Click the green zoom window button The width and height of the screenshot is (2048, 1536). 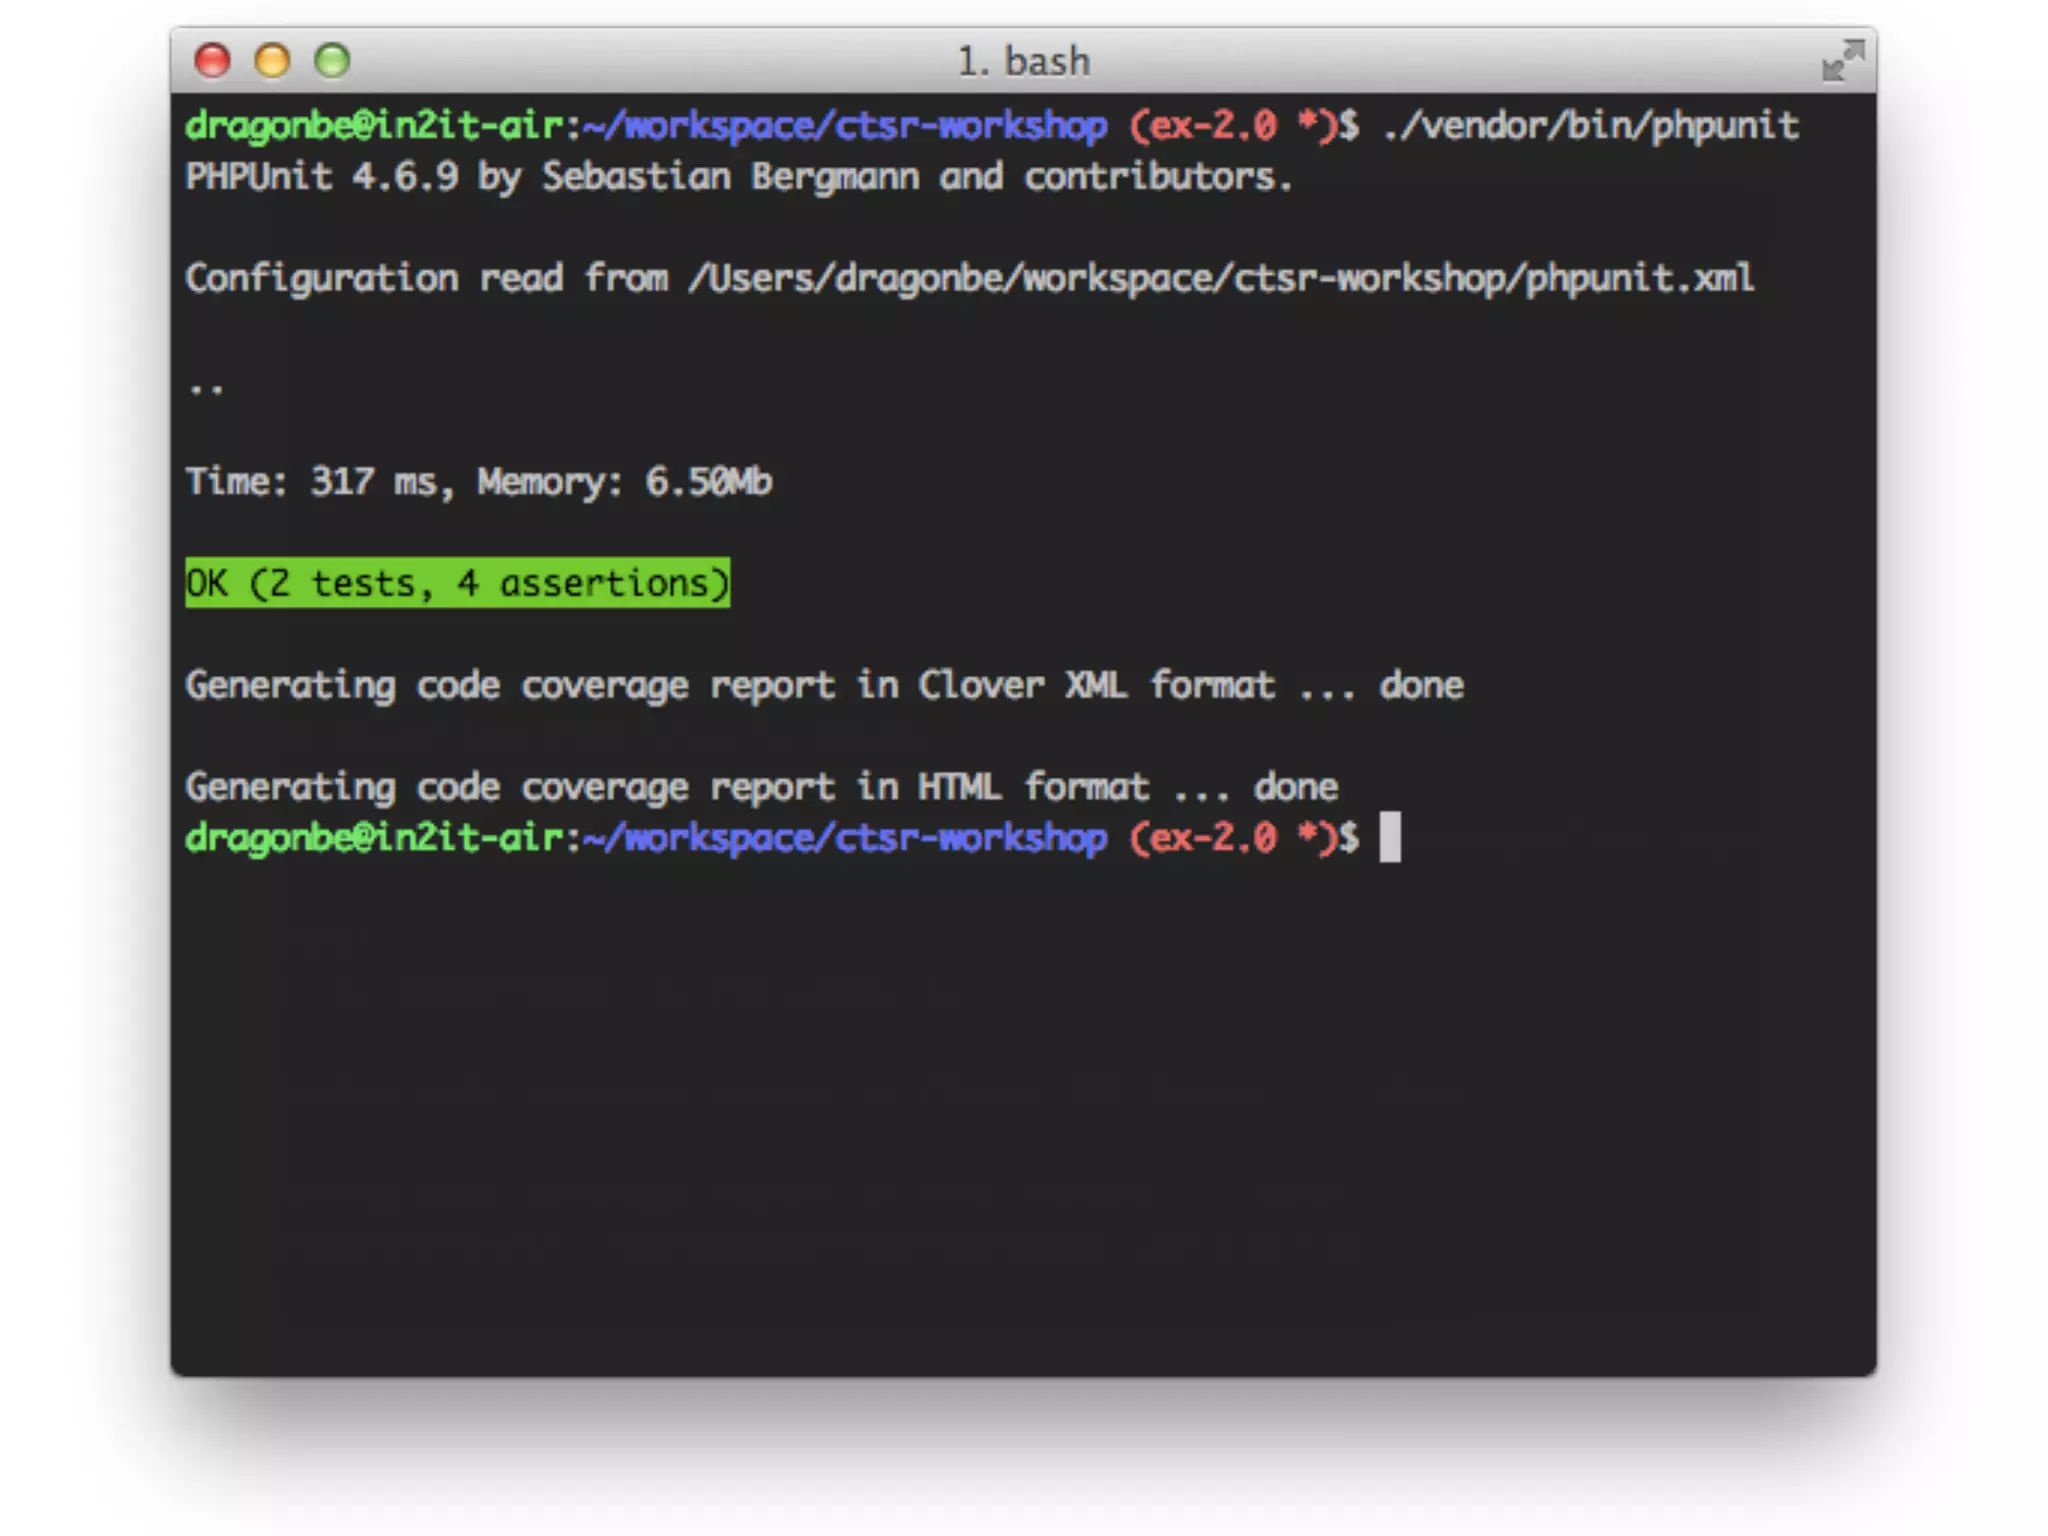(332, 61)
